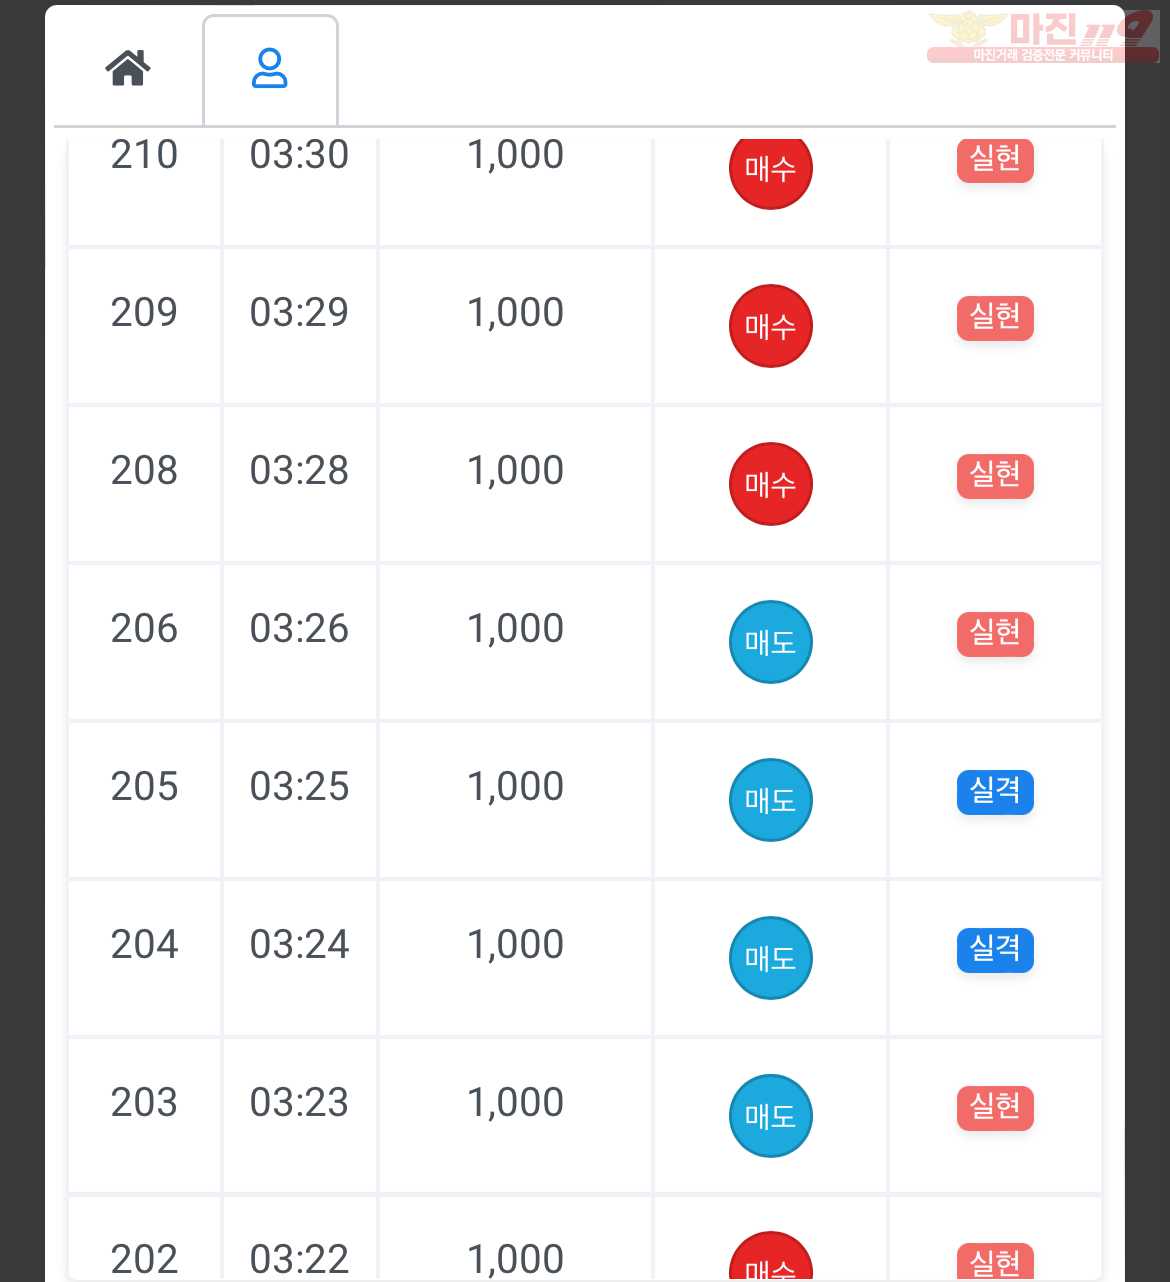The height and width of the screenshot is (1282, 1170).
Task: Click the red 매수 circle for round 209
Action: [770, 326]
